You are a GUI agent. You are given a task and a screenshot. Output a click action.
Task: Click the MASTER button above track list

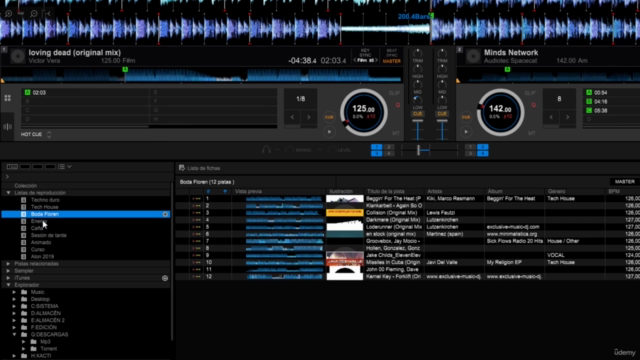point(624,182)
